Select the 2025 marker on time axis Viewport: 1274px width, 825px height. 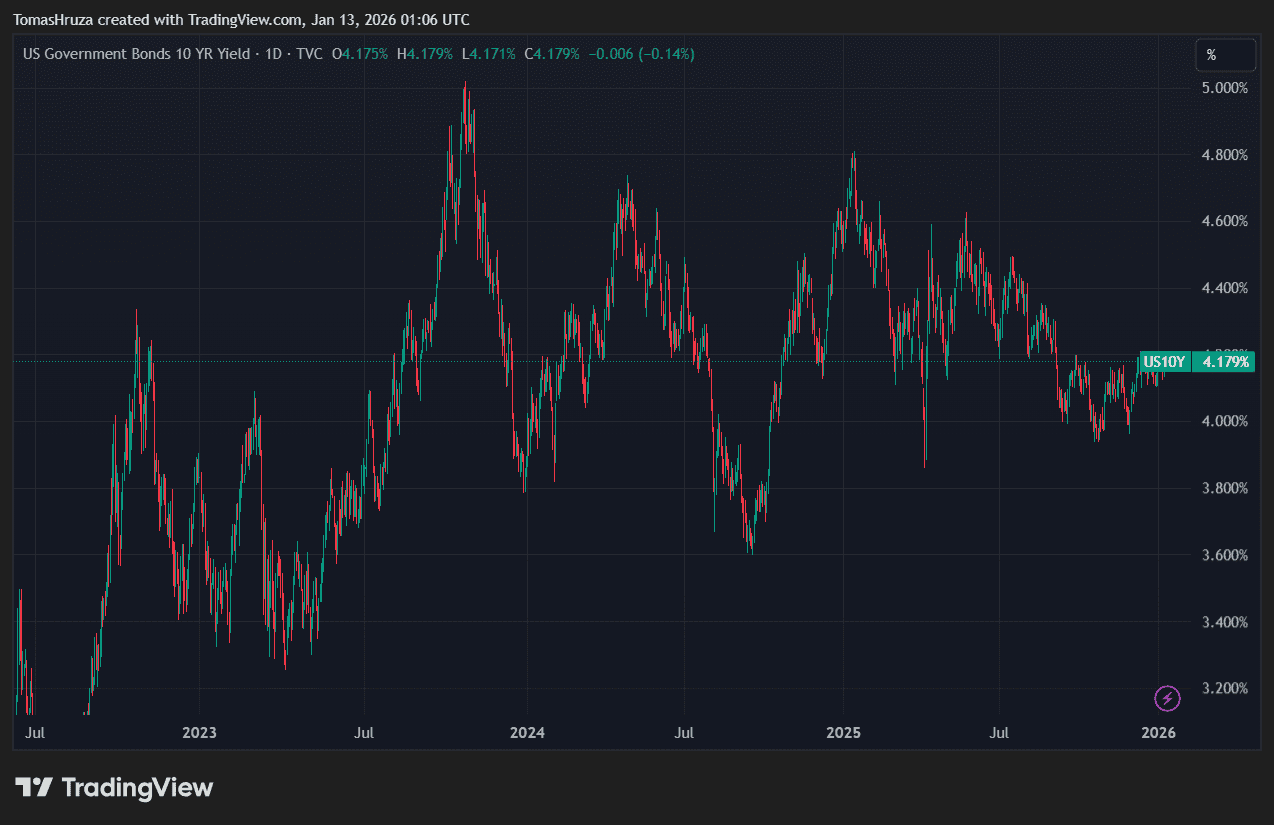(x=843, y=733)
